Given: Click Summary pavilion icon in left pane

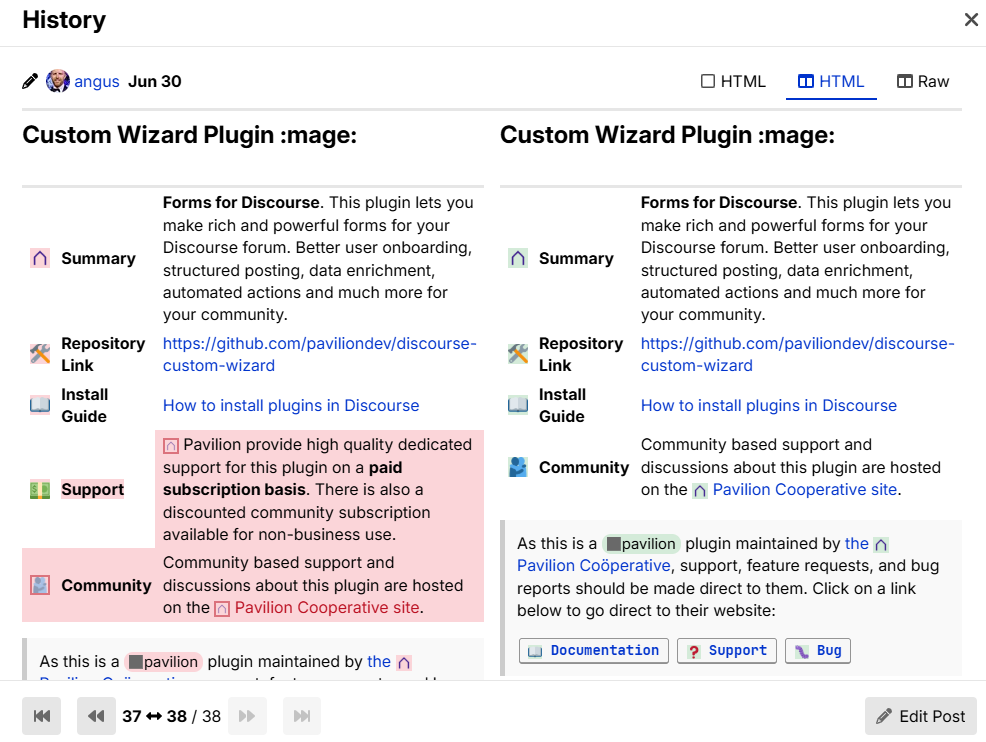Looking at the screenshot, I should click(40, 258).
